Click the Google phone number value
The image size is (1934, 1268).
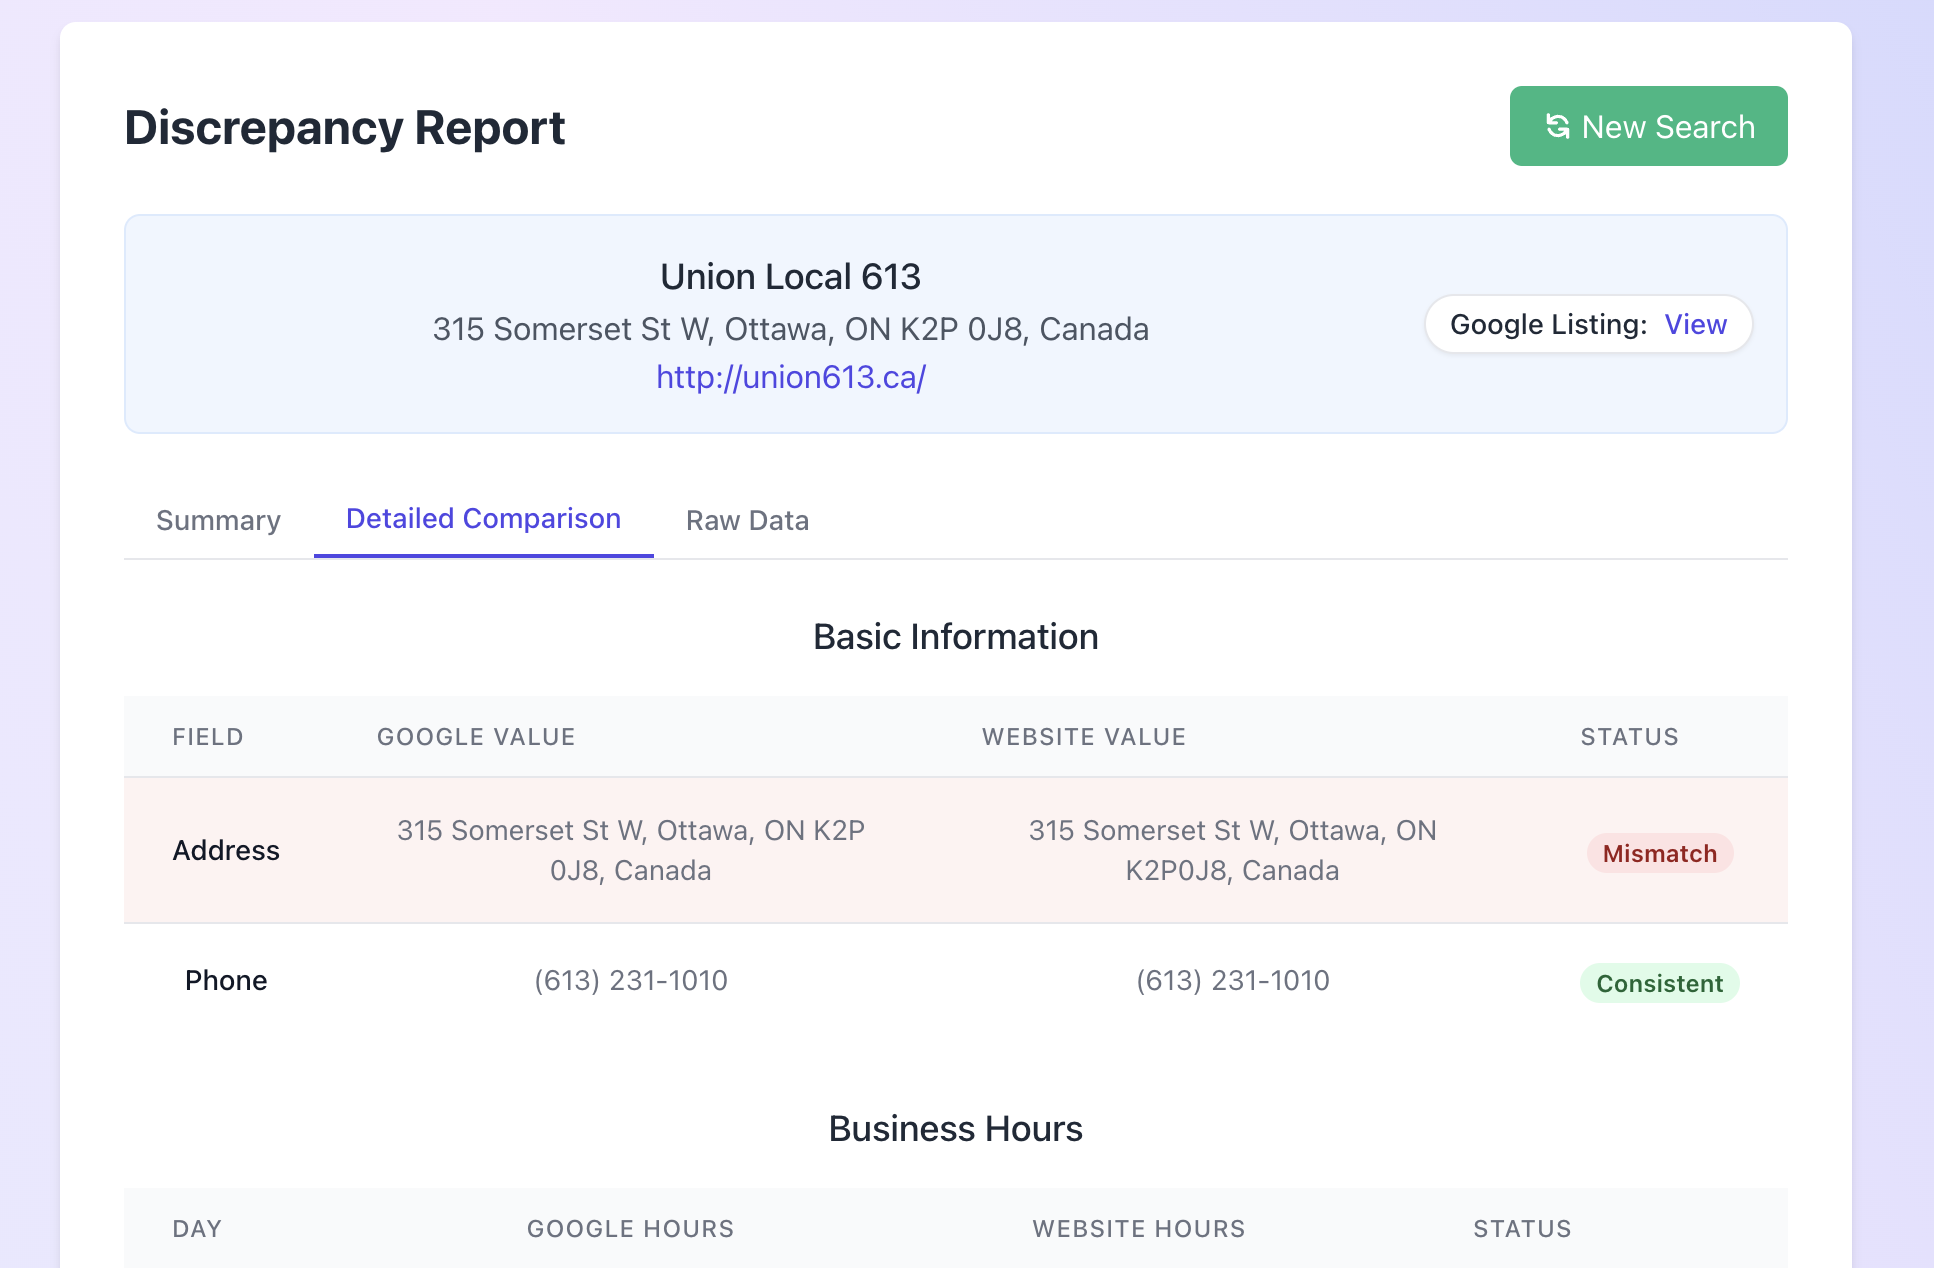(630, 980)
